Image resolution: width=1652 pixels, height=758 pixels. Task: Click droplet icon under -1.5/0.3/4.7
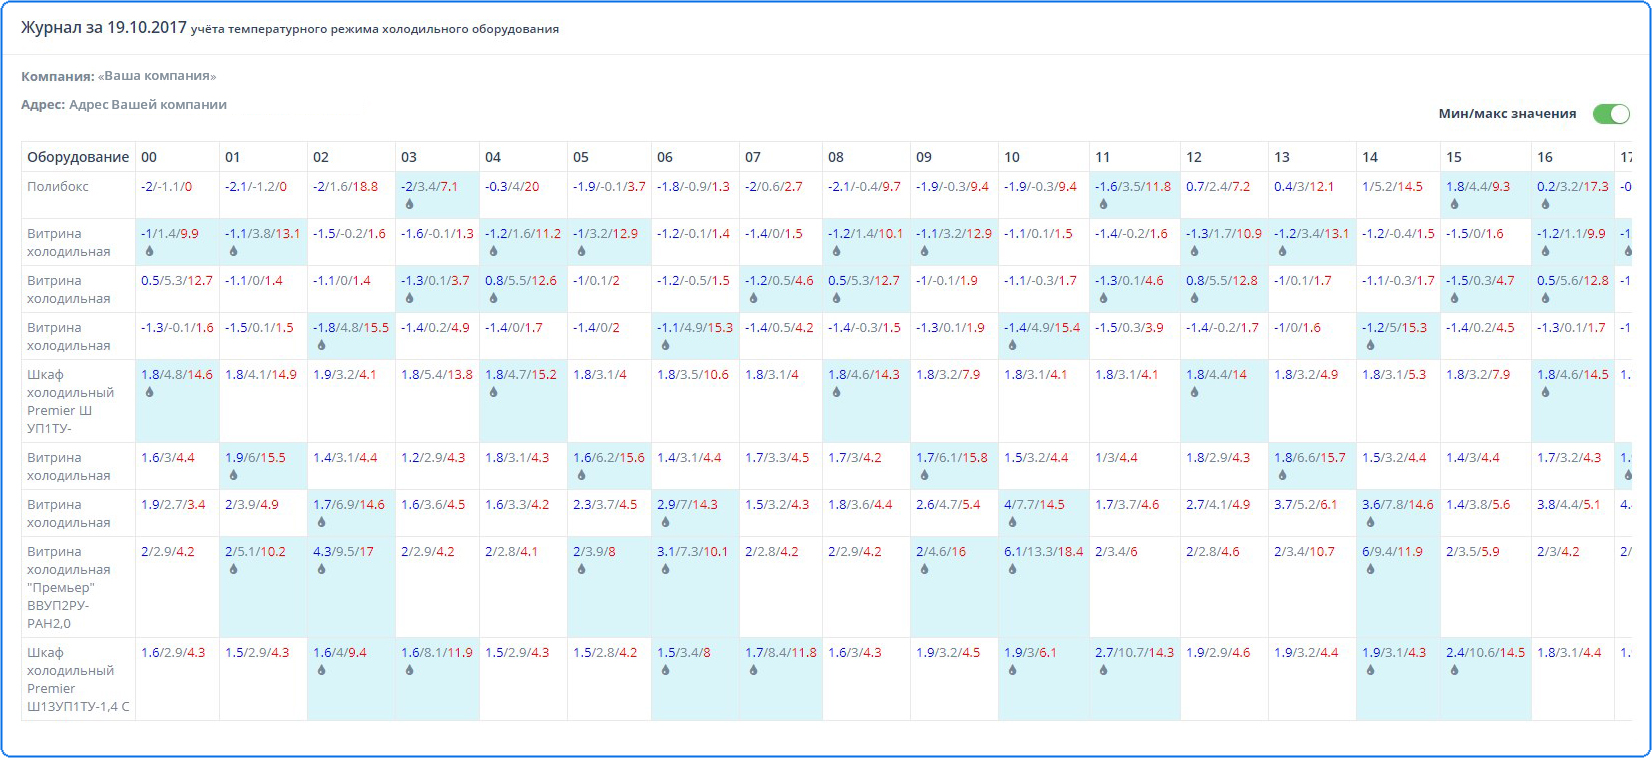pos(1454,298)
